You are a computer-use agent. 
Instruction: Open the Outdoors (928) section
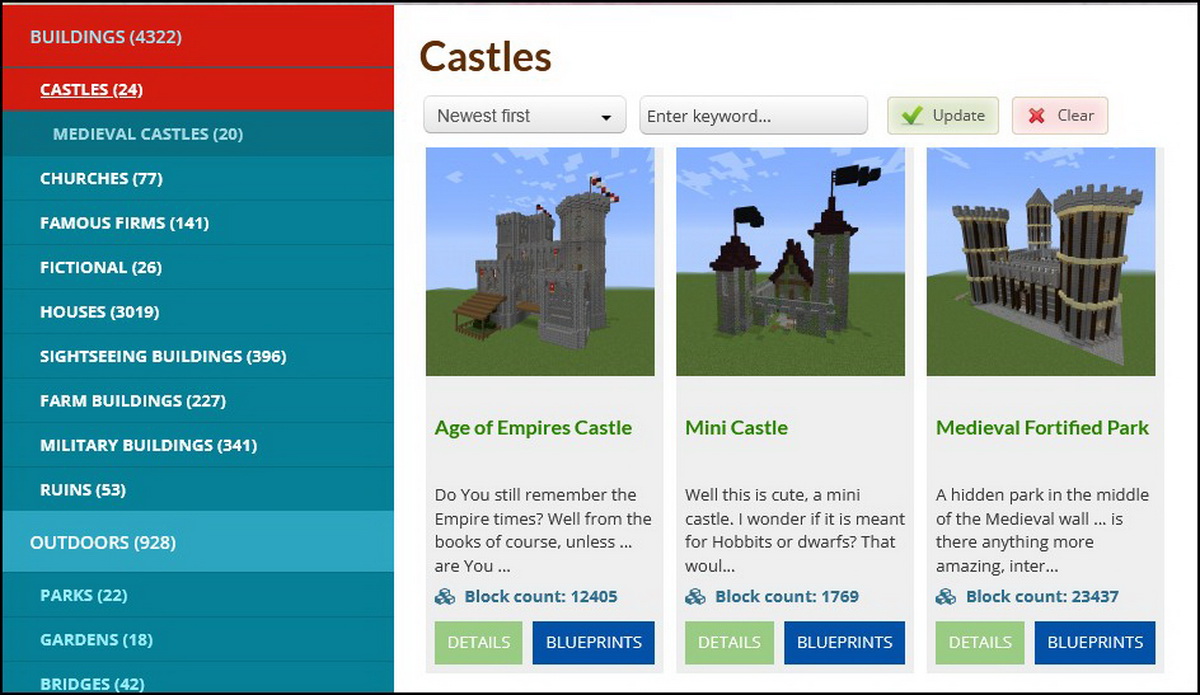[x=198, y=542]
